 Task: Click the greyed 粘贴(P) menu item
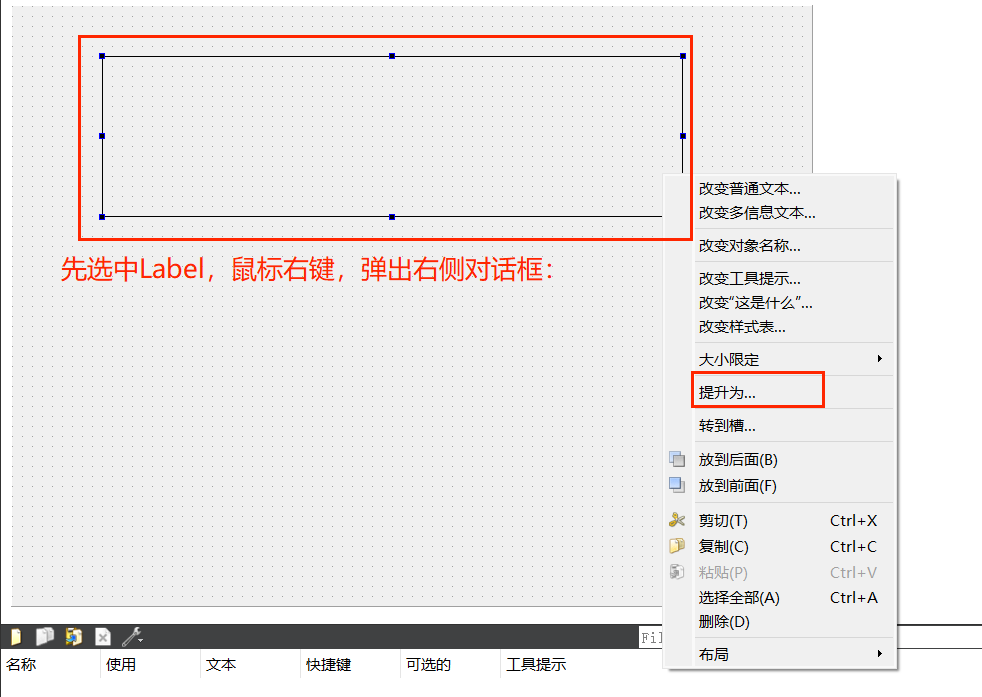(x=780, y=572)
